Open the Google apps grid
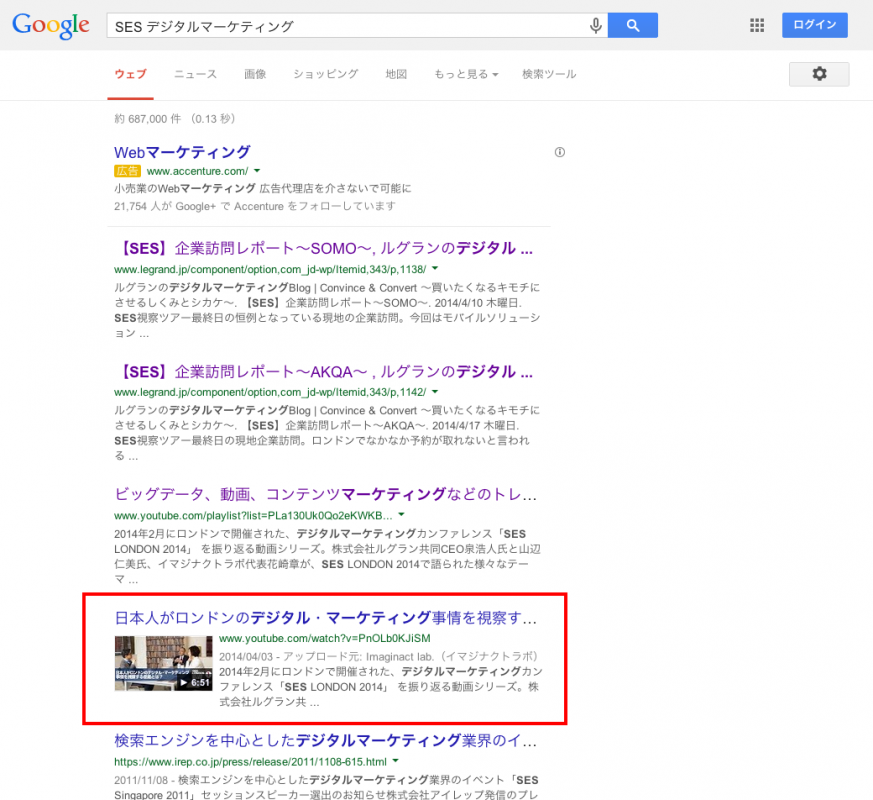The height and width of the screenshot is (800, 873). [x=757, y=25]
